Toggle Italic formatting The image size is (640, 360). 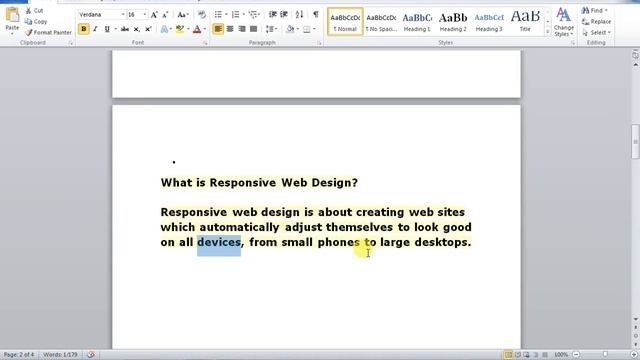[95, 29]
